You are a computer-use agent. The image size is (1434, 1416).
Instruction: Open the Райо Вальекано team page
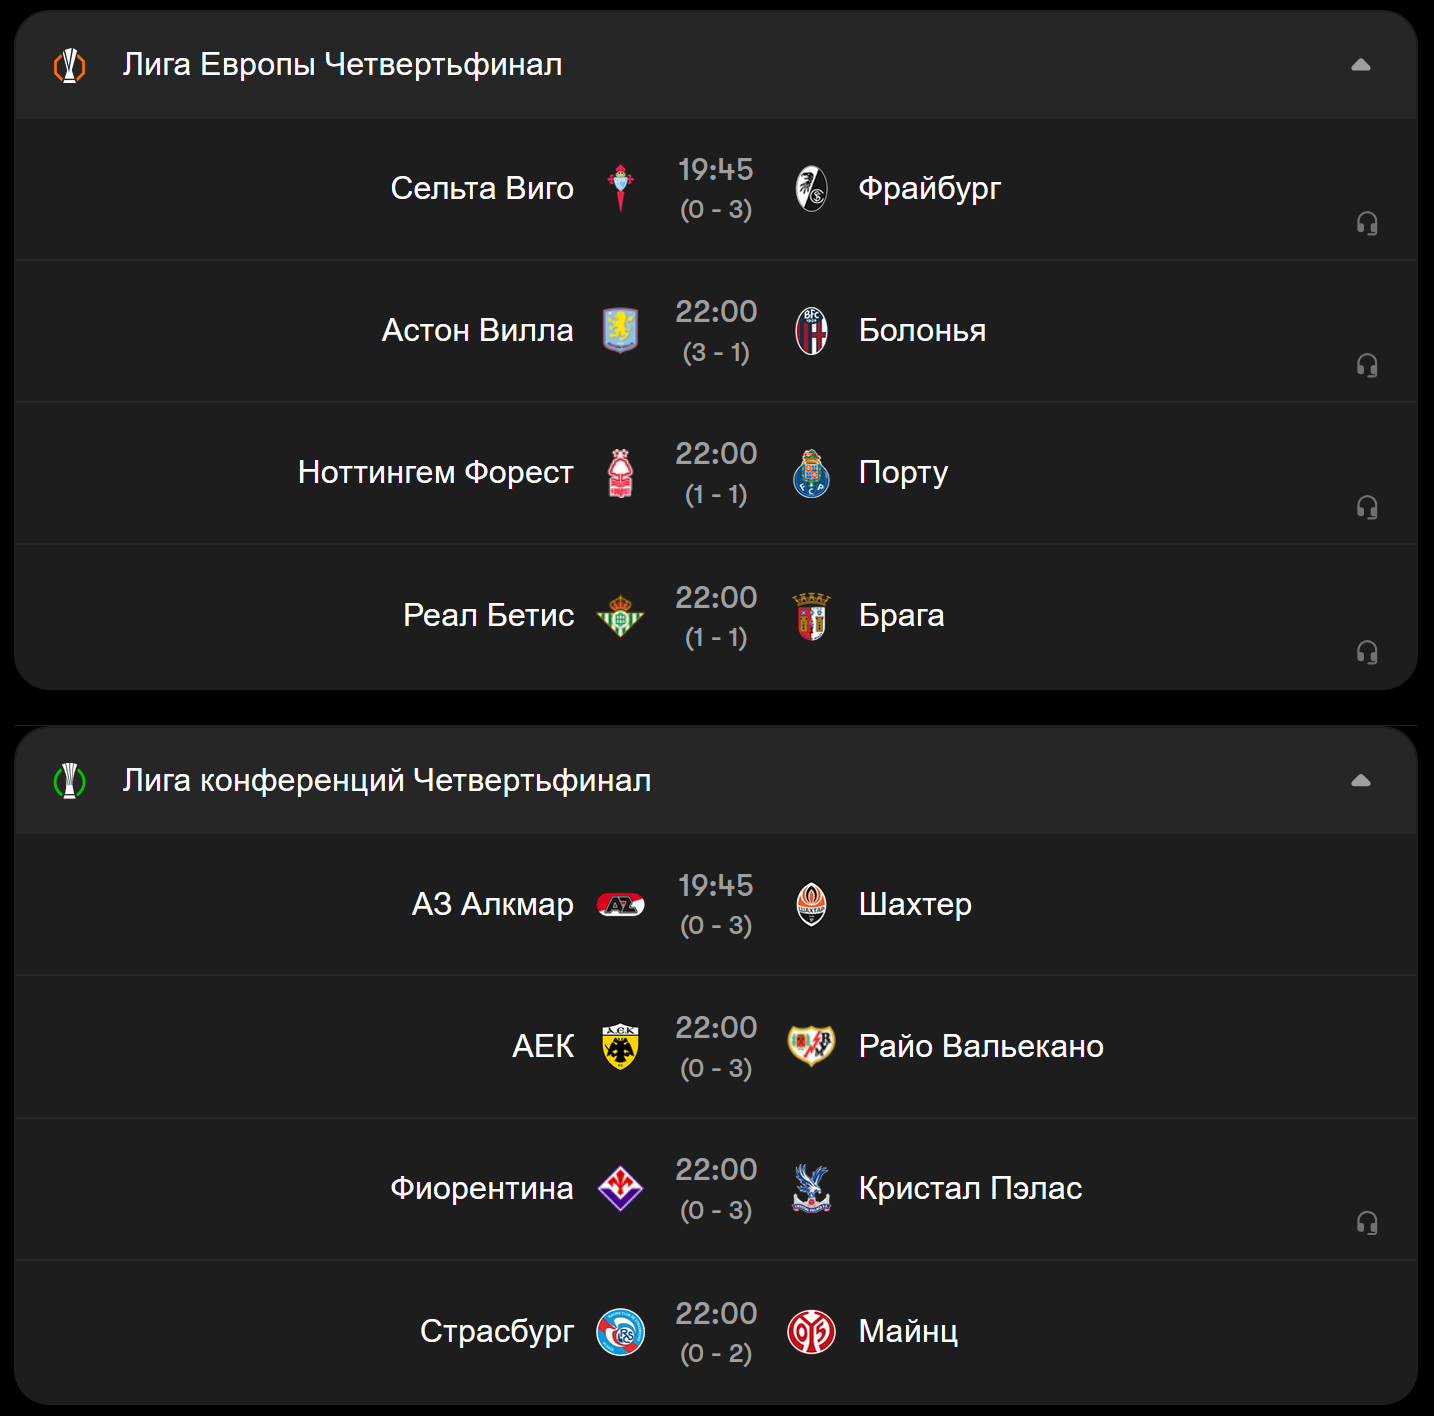click(x=980, y=1046)
